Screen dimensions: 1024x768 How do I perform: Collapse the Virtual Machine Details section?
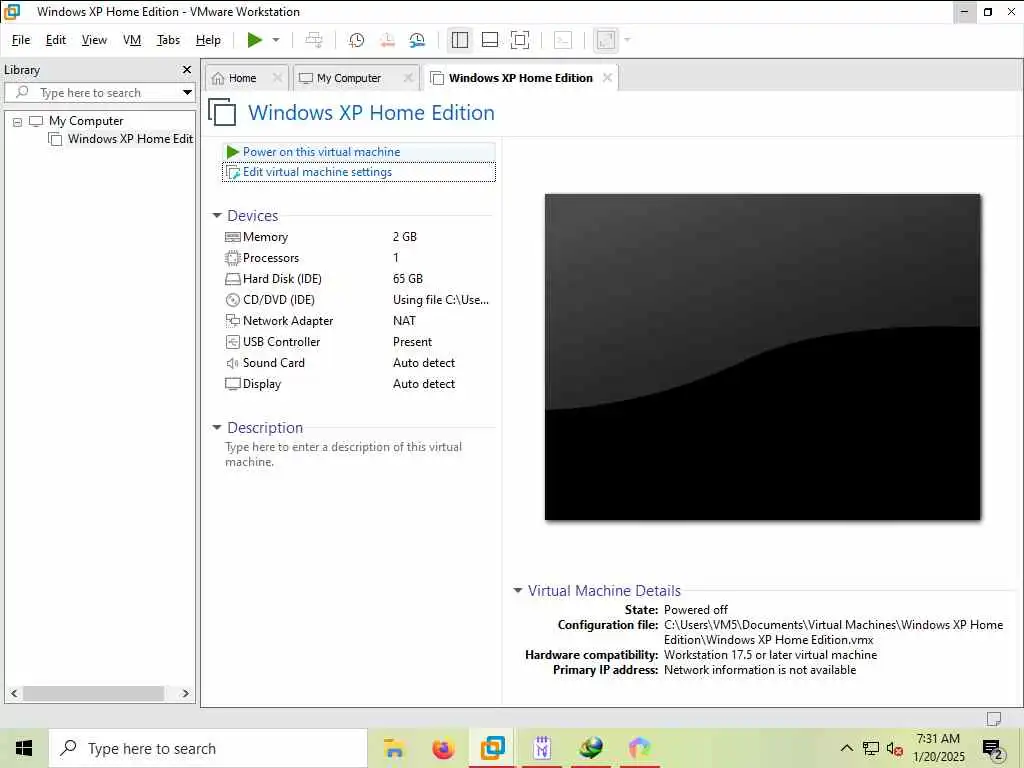pyautogui.click(x=517, y=590)
